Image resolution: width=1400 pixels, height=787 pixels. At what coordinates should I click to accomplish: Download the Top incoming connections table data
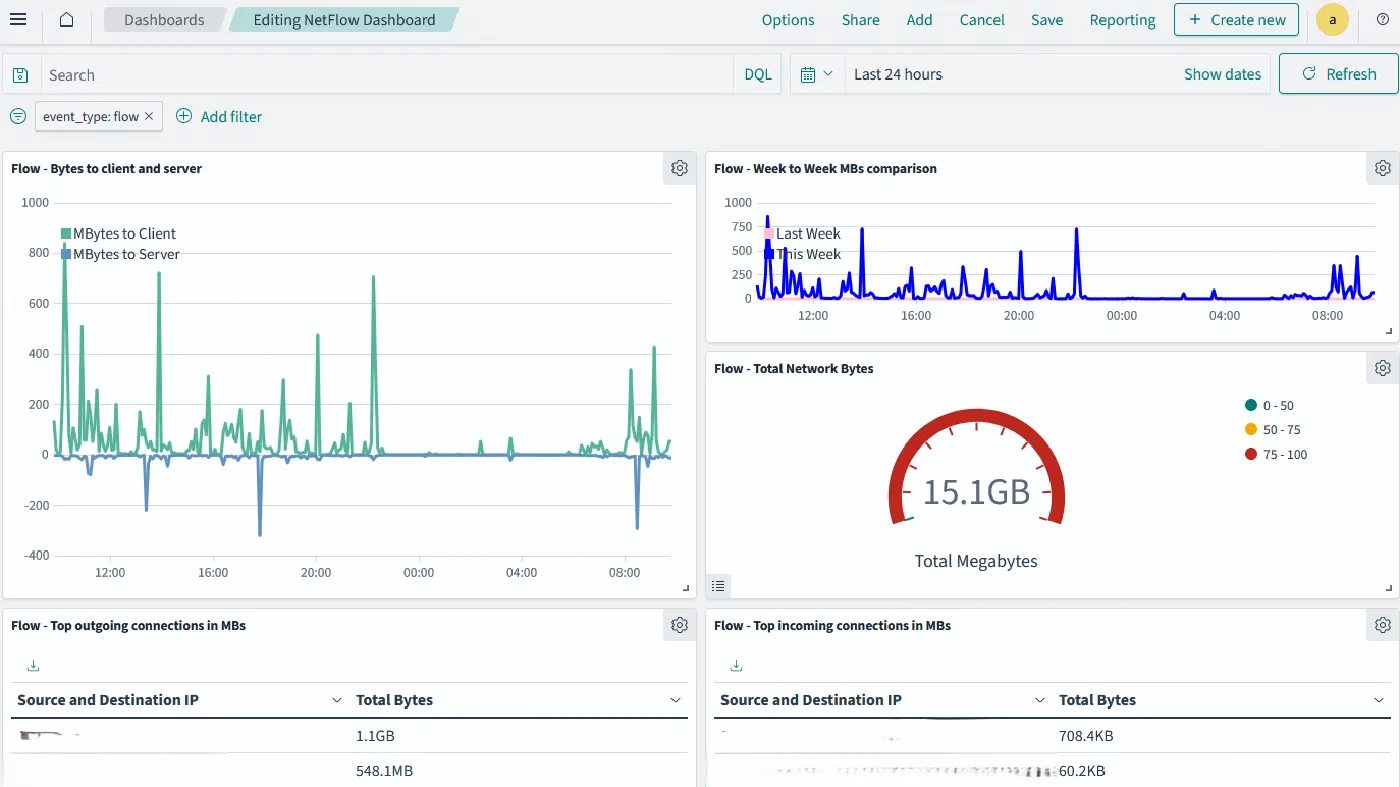[736, 666]
